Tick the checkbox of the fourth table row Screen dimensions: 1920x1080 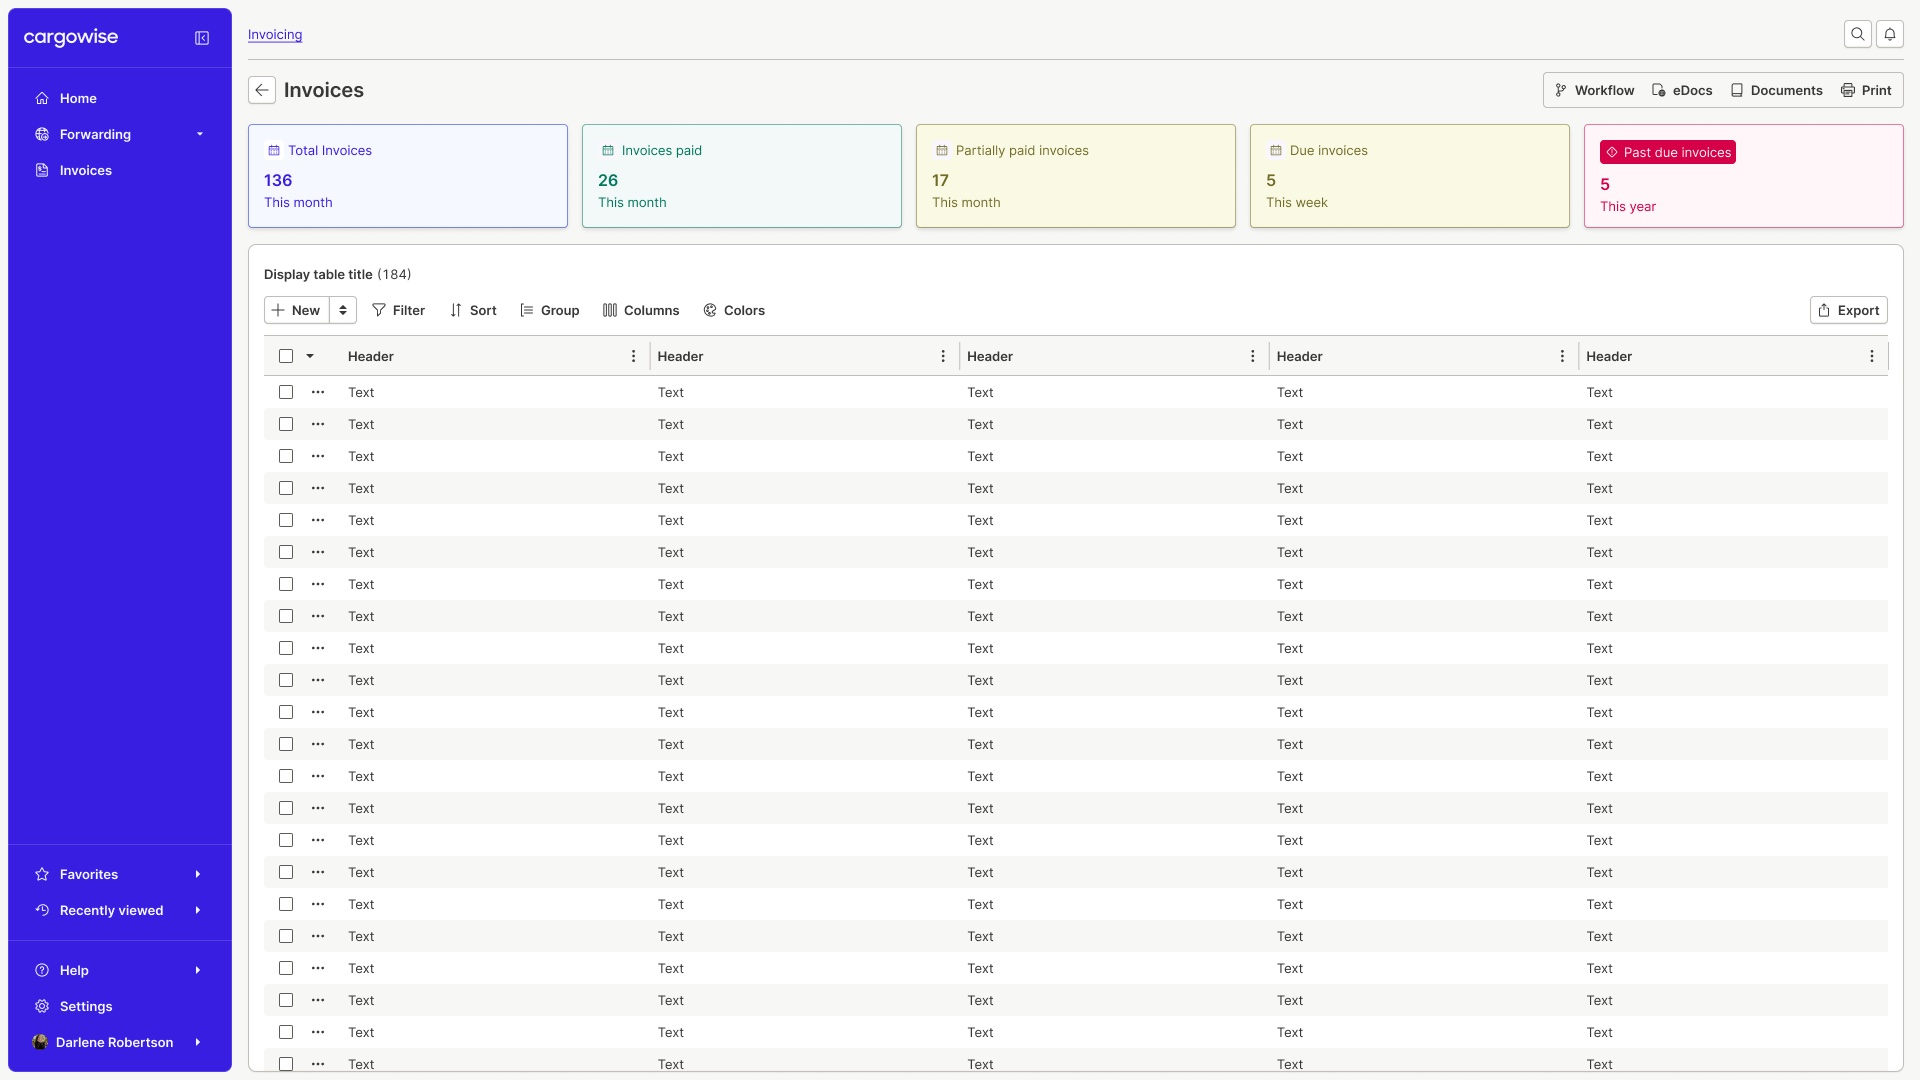pyautogui.click(x=286, y=488)
